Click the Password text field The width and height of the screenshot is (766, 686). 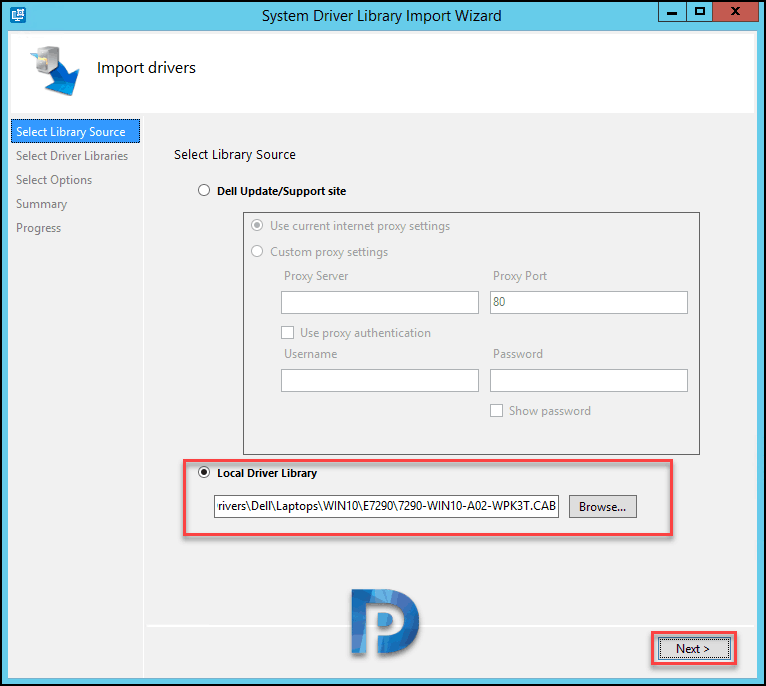[x=589, y=381]
